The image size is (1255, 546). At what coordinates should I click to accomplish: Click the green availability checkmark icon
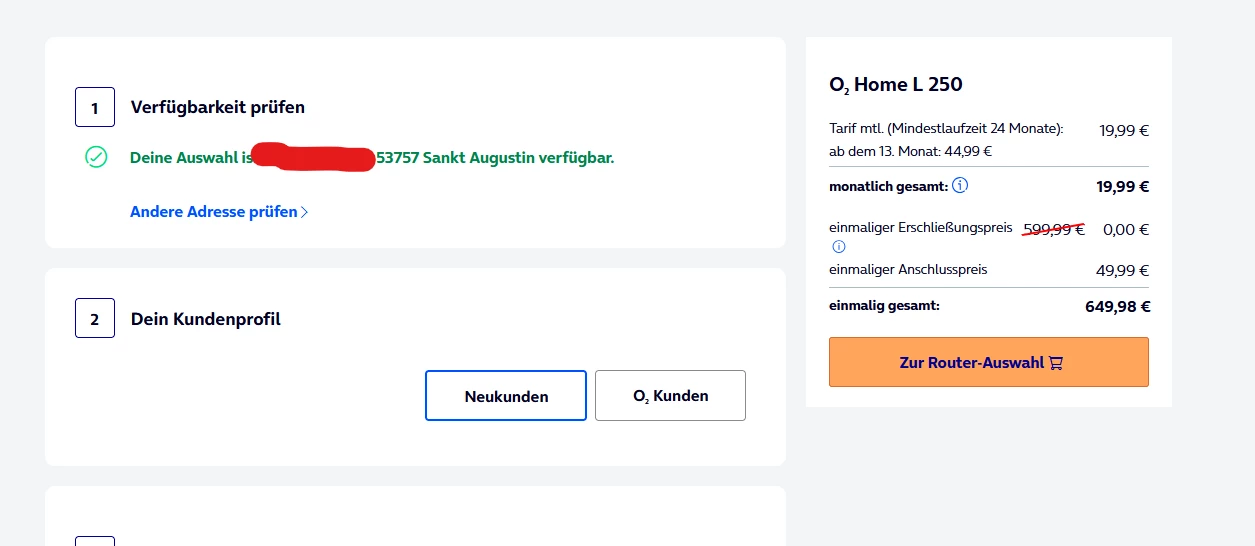(96, 157)
